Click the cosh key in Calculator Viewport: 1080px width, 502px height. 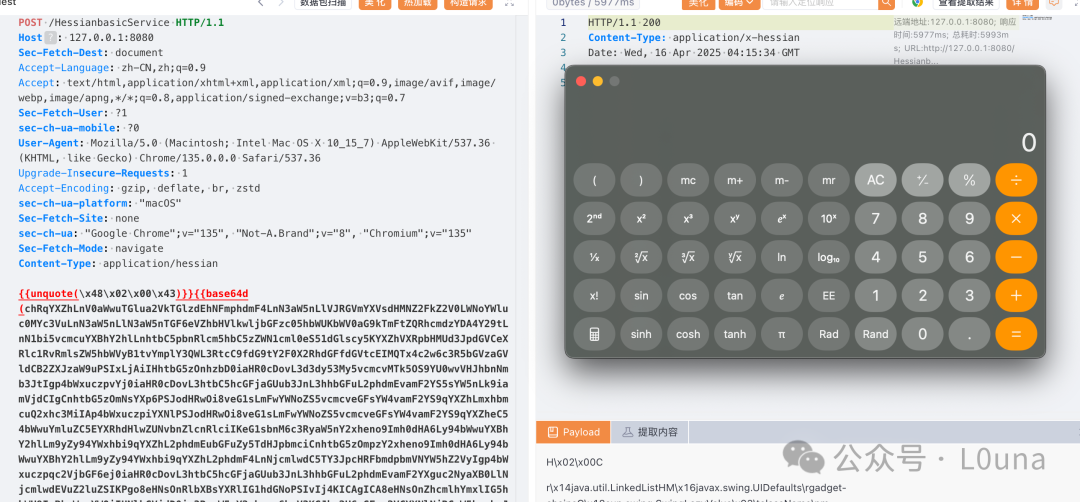(x=688, y=334)
